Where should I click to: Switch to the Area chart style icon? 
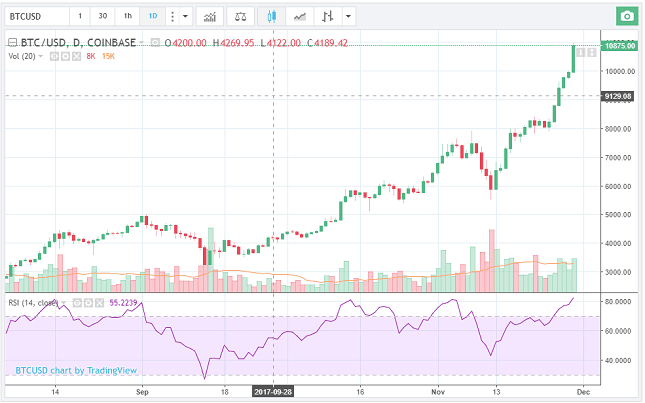point(299,16)
